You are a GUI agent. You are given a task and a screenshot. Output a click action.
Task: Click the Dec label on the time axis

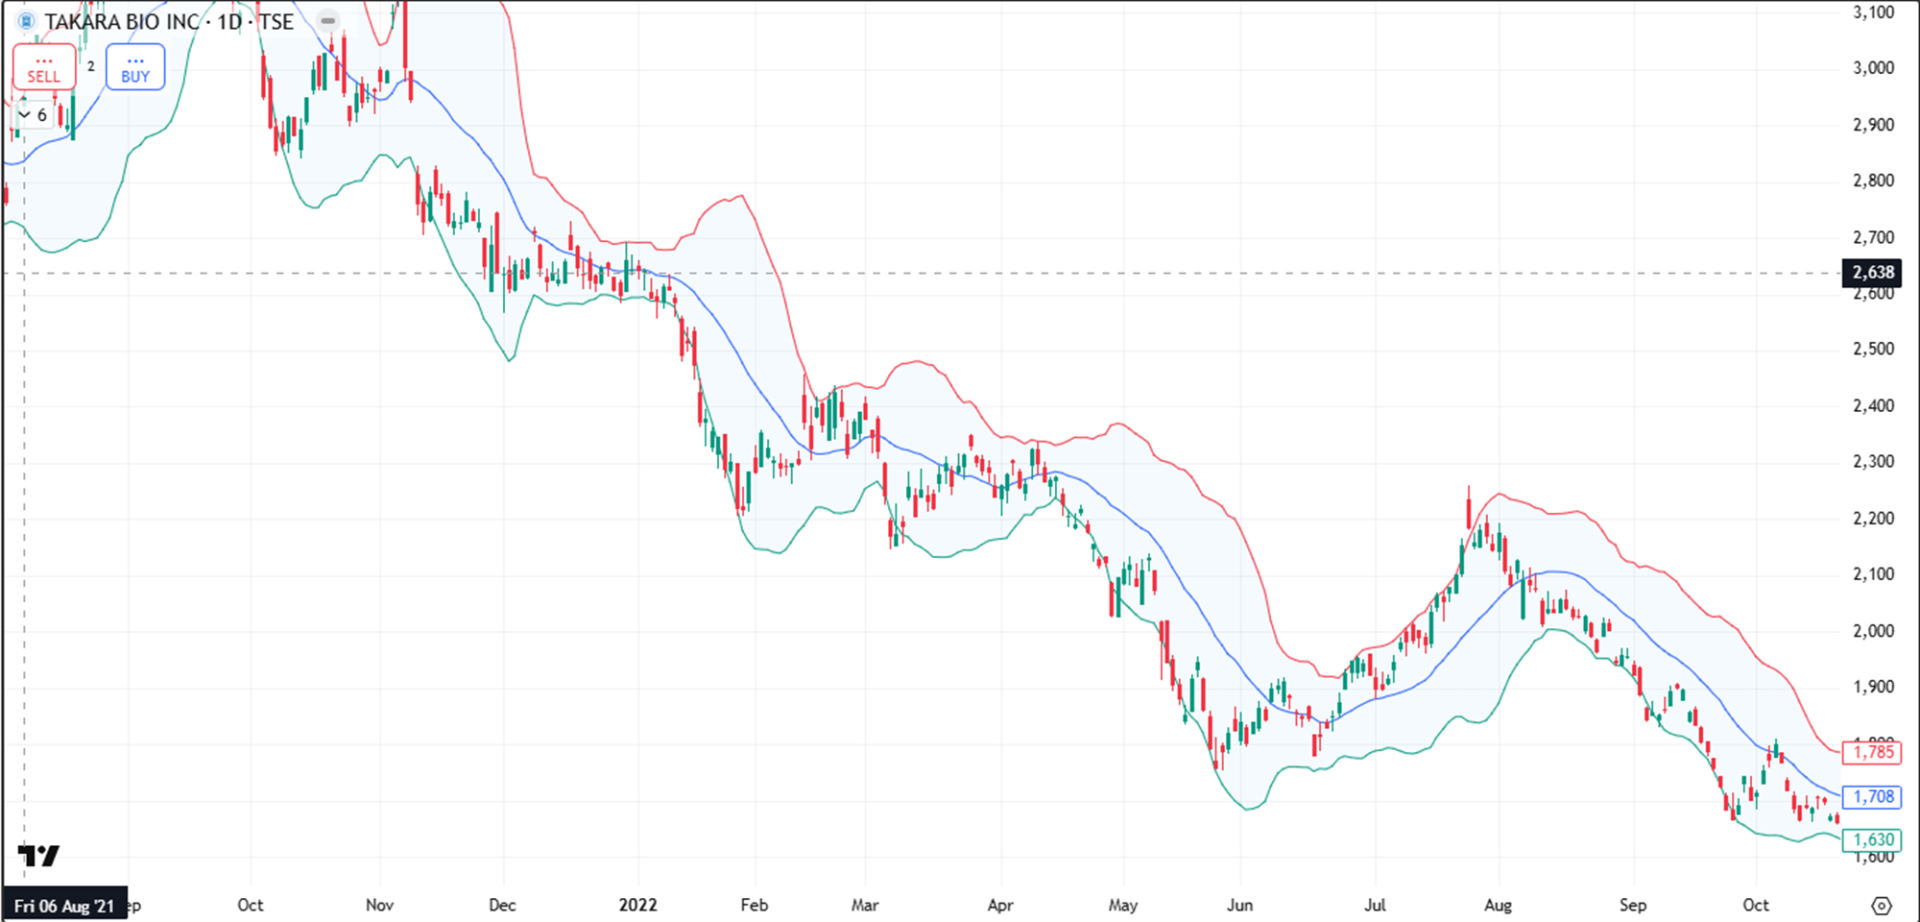502,905
